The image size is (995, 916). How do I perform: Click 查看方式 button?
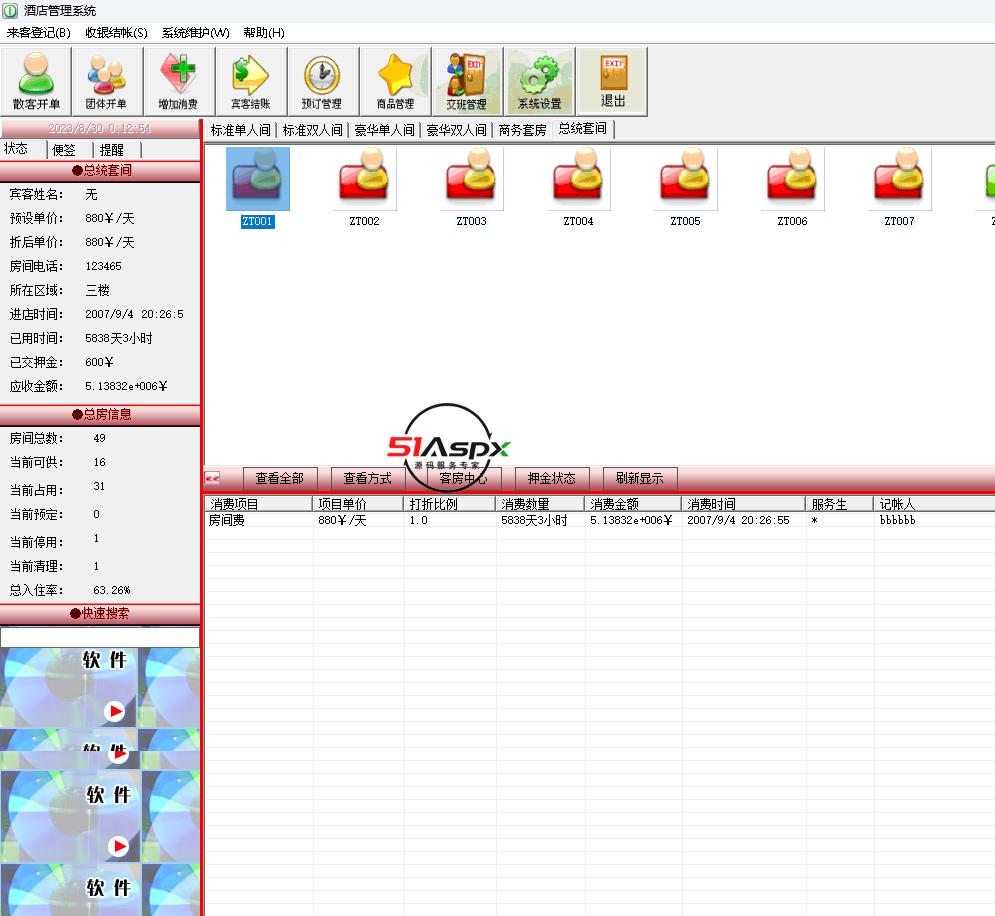pyautogui.click(x=368, y=478)
